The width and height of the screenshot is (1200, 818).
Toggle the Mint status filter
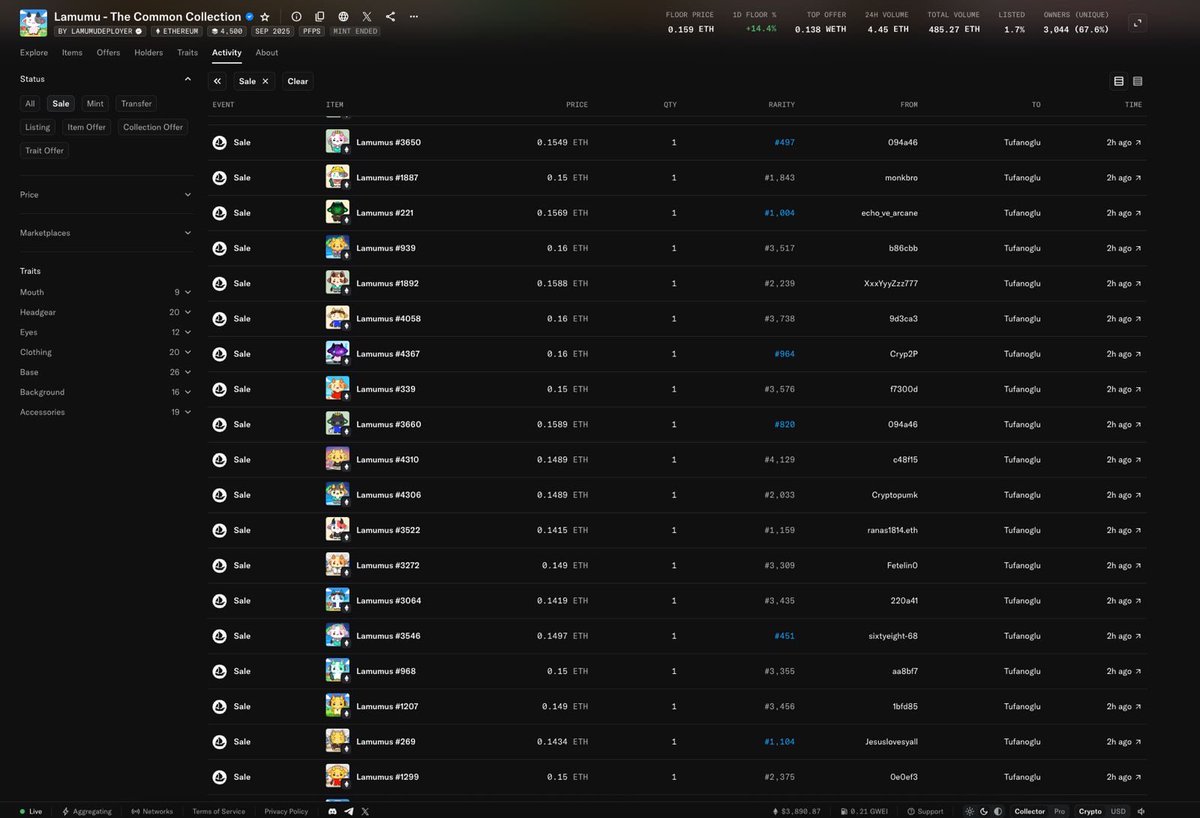95,103
